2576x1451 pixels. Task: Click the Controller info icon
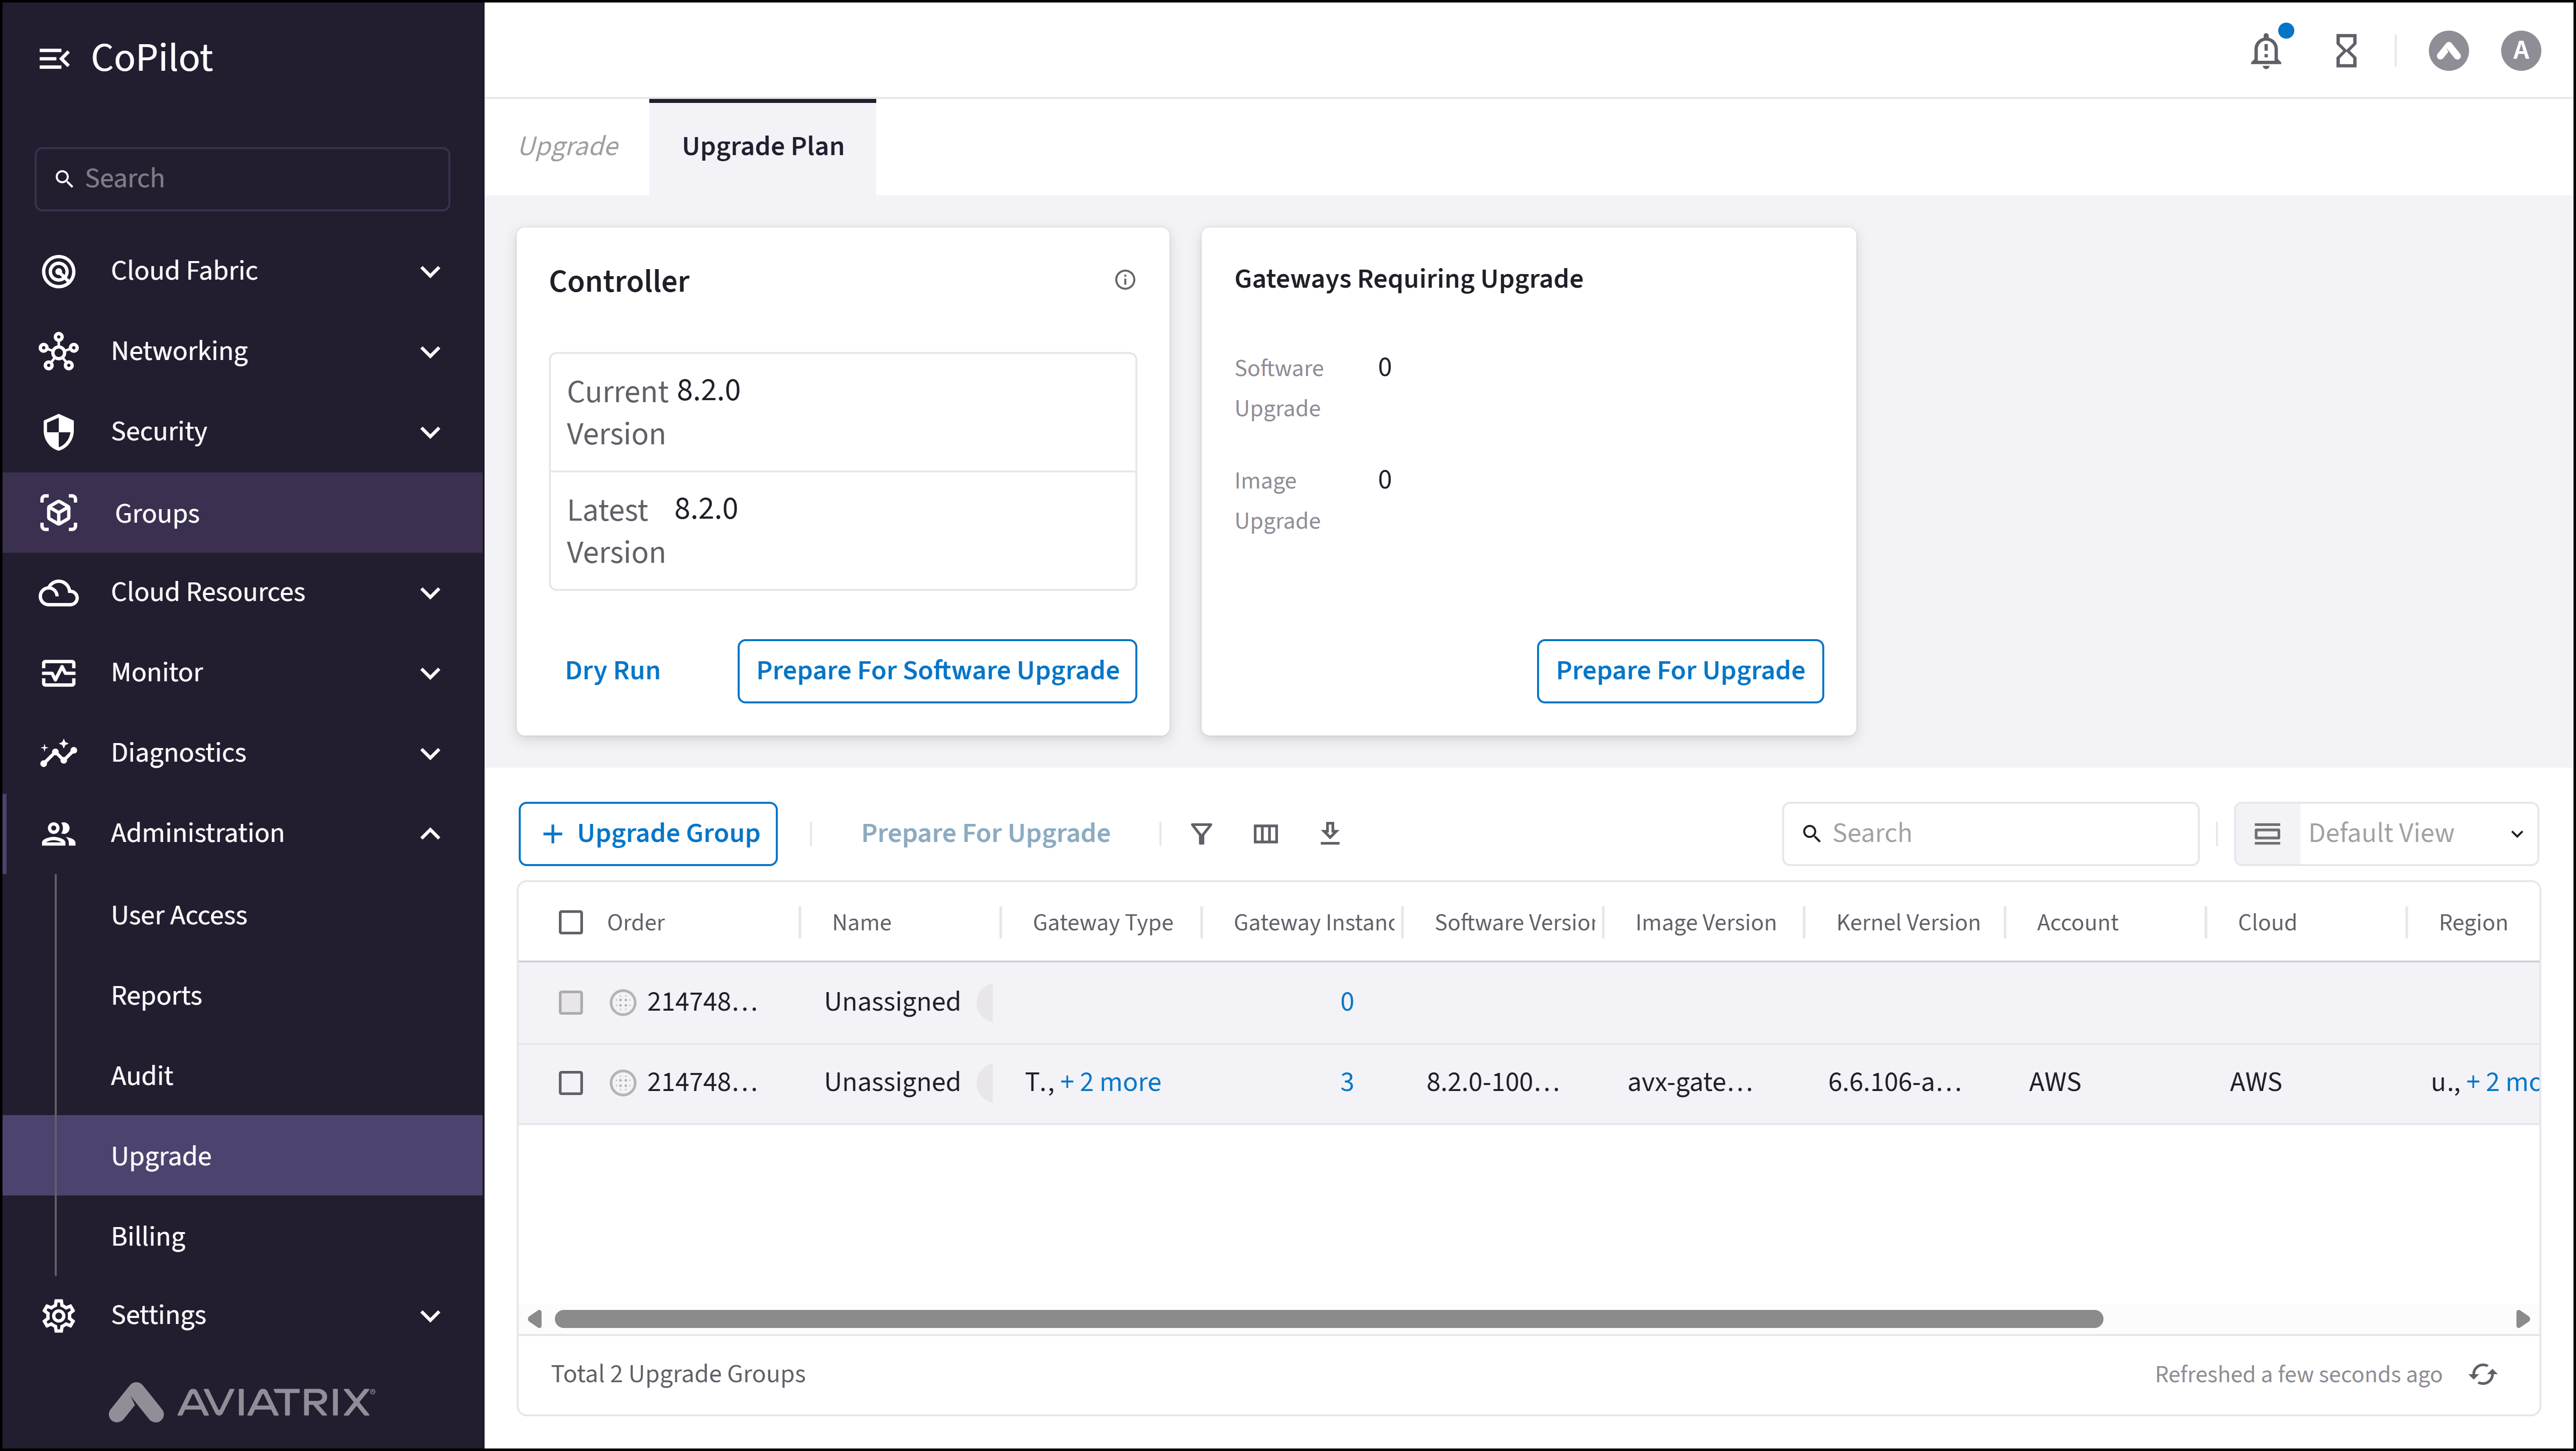click(1125, 280)
